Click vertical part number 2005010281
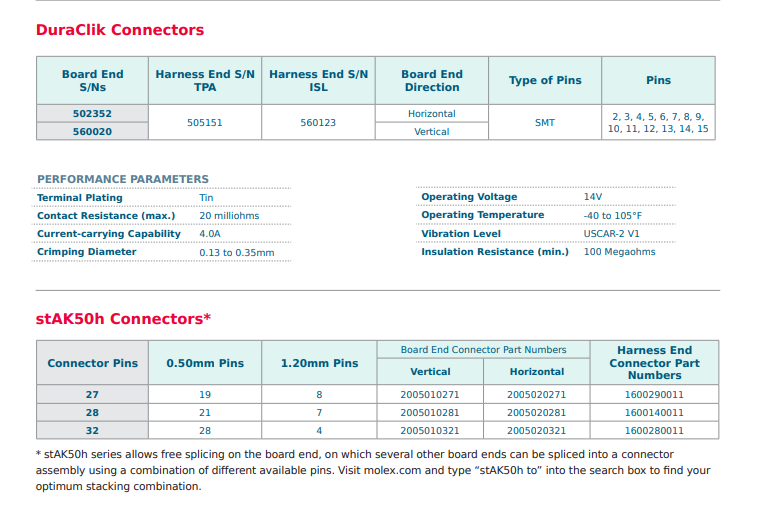 [x=430, y=412]
